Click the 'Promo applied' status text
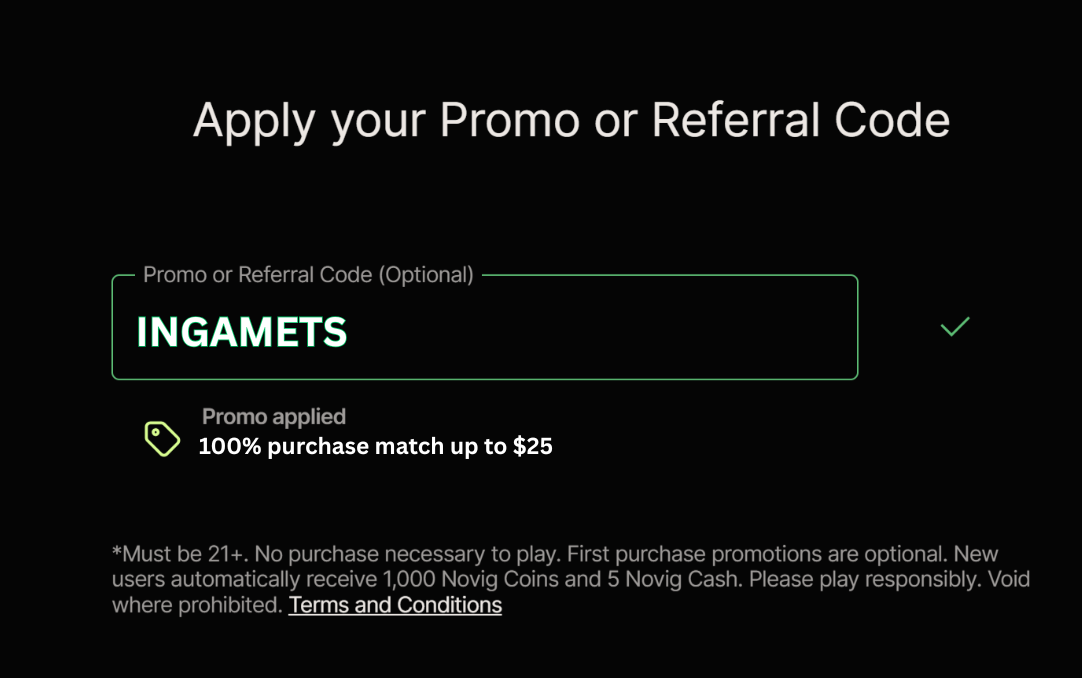The width and height of the screenshot is (1082, 678). tap(273, 416)
